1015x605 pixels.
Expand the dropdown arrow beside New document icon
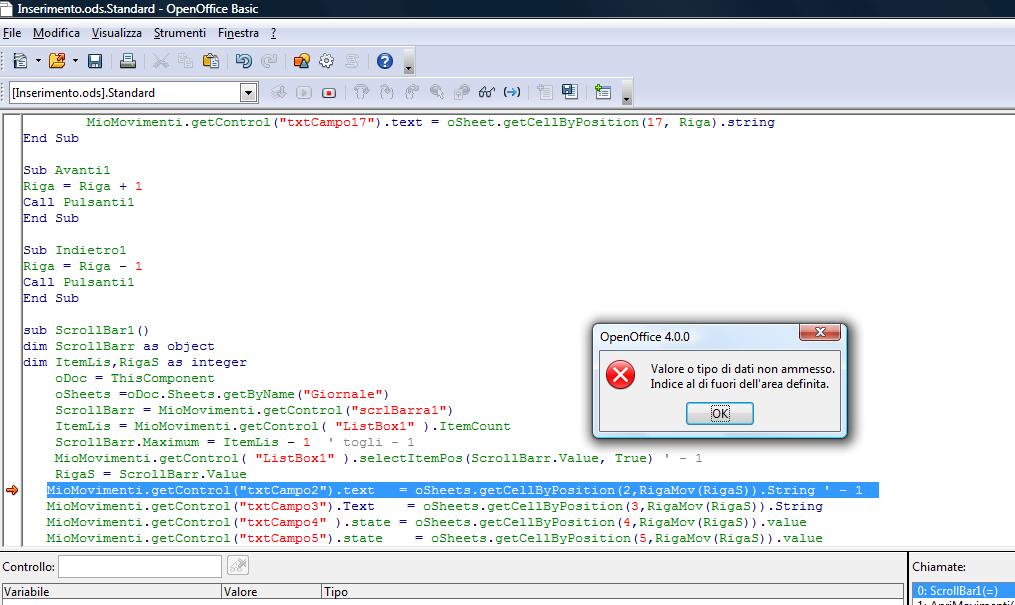click(x=38, y=62)
